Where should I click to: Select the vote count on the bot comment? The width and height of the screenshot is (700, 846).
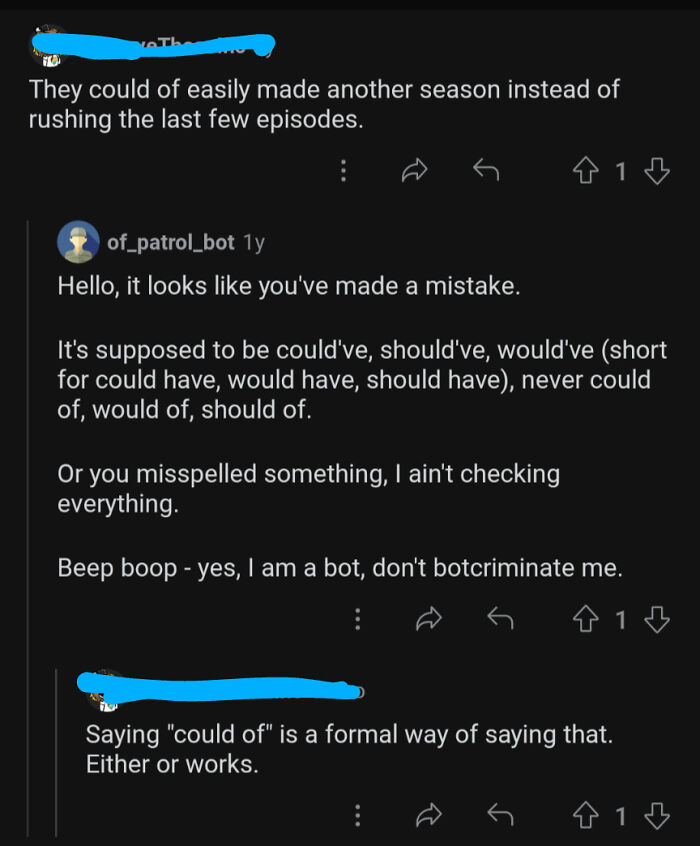(x=621, y=619)
